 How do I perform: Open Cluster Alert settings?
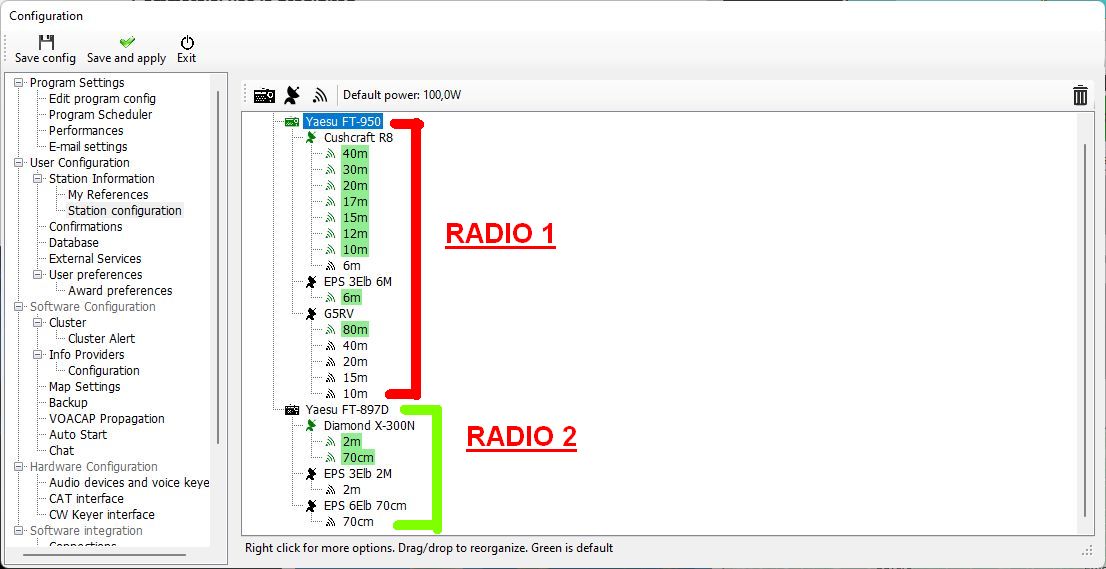[x=102, y=338]
